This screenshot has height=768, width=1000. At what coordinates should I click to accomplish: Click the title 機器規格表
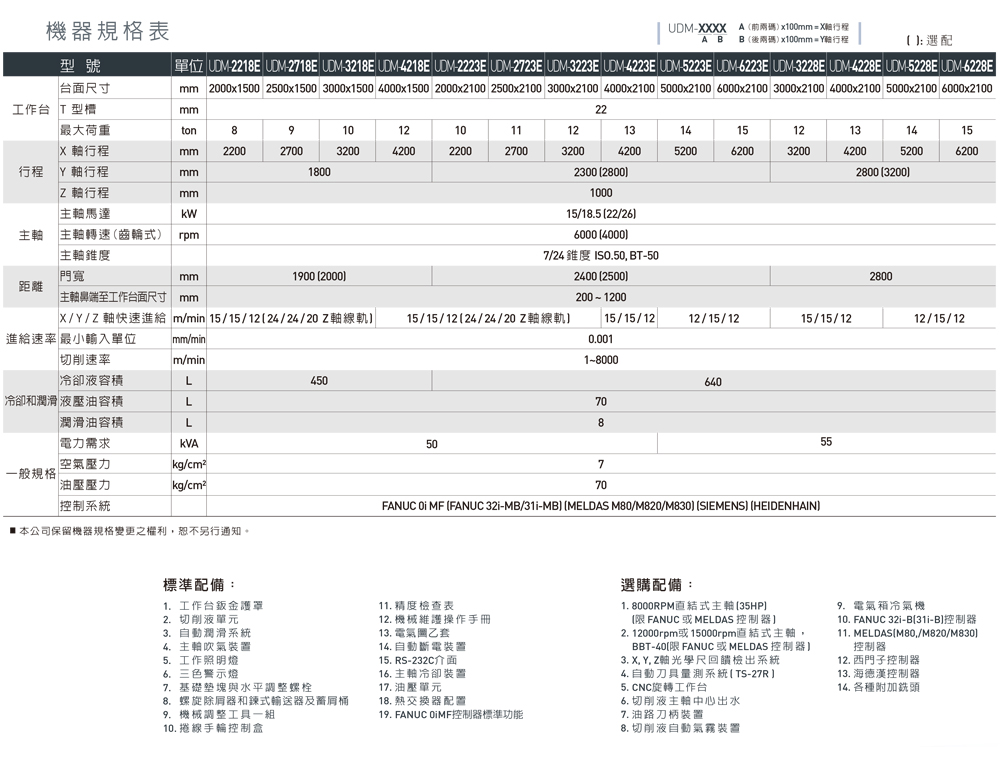click(107, 31)
